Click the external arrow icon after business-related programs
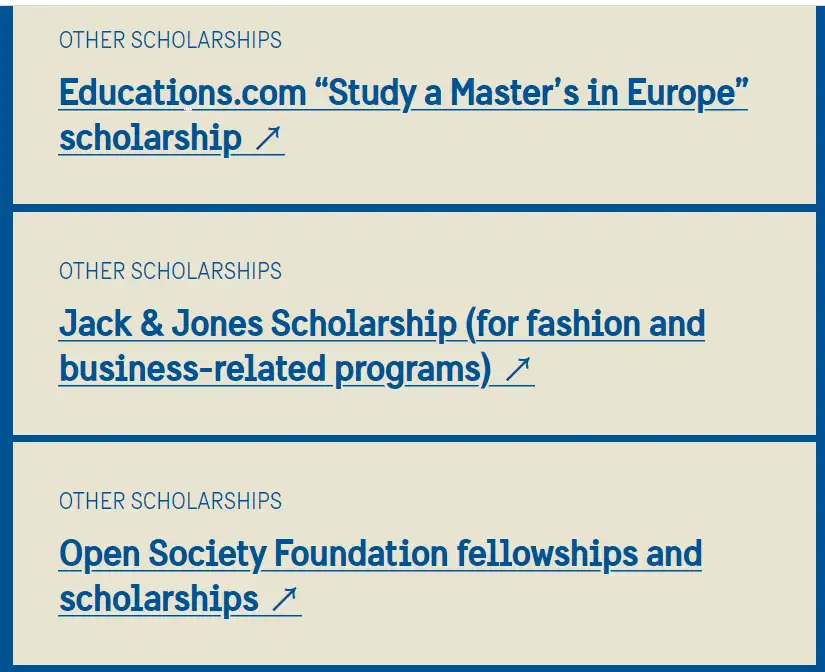This screenshot has width=825, height=672. point(517,370)
